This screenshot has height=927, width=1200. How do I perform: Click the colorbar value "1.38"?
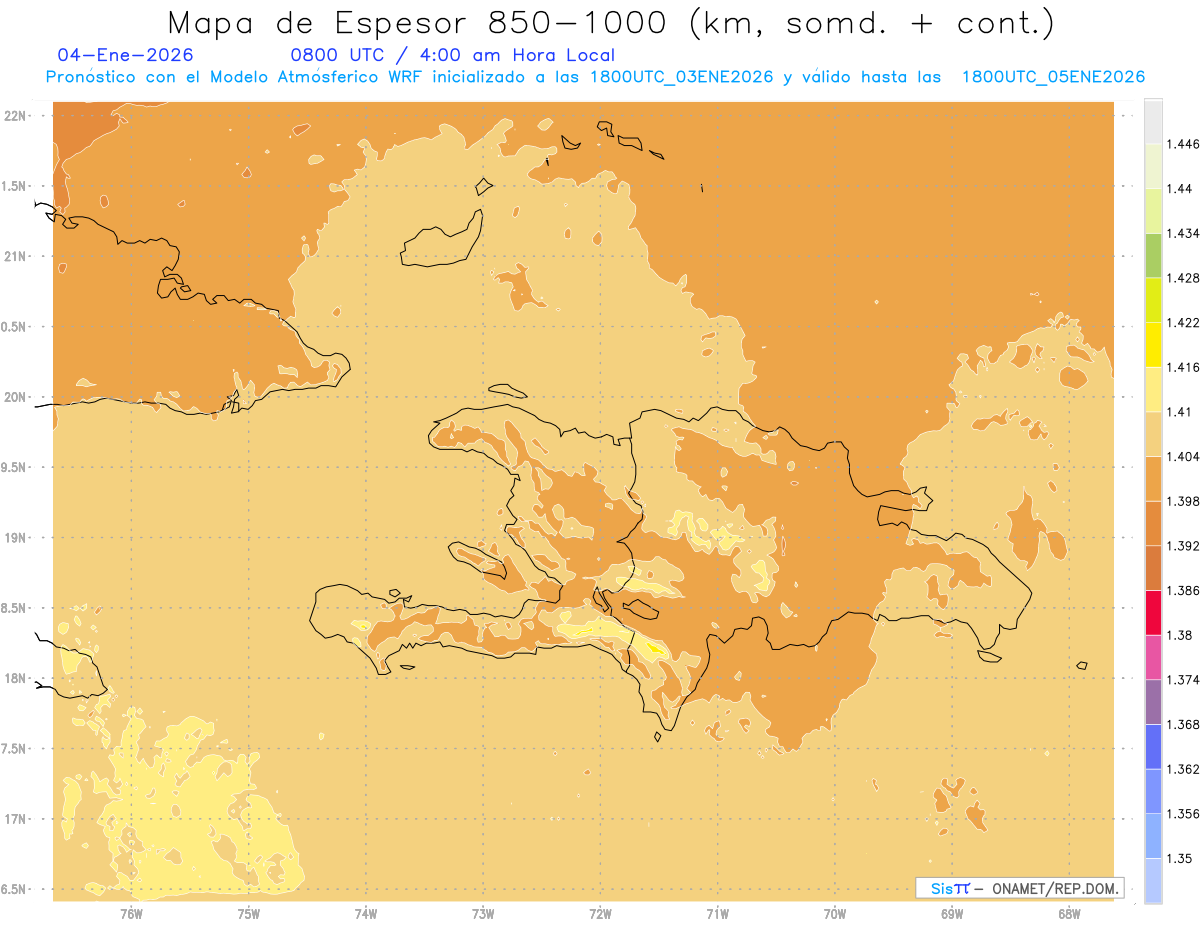point(1182,635)
